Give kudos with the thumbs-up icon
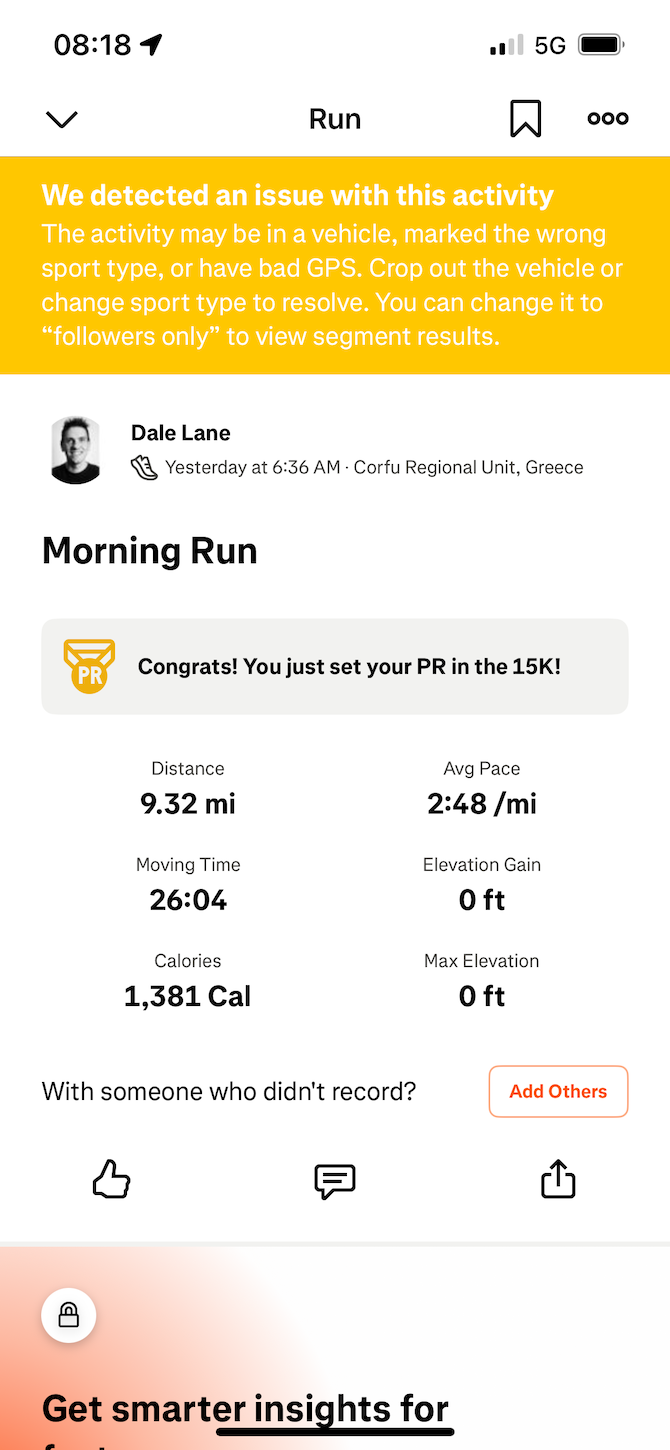 tap(112, 1180)
